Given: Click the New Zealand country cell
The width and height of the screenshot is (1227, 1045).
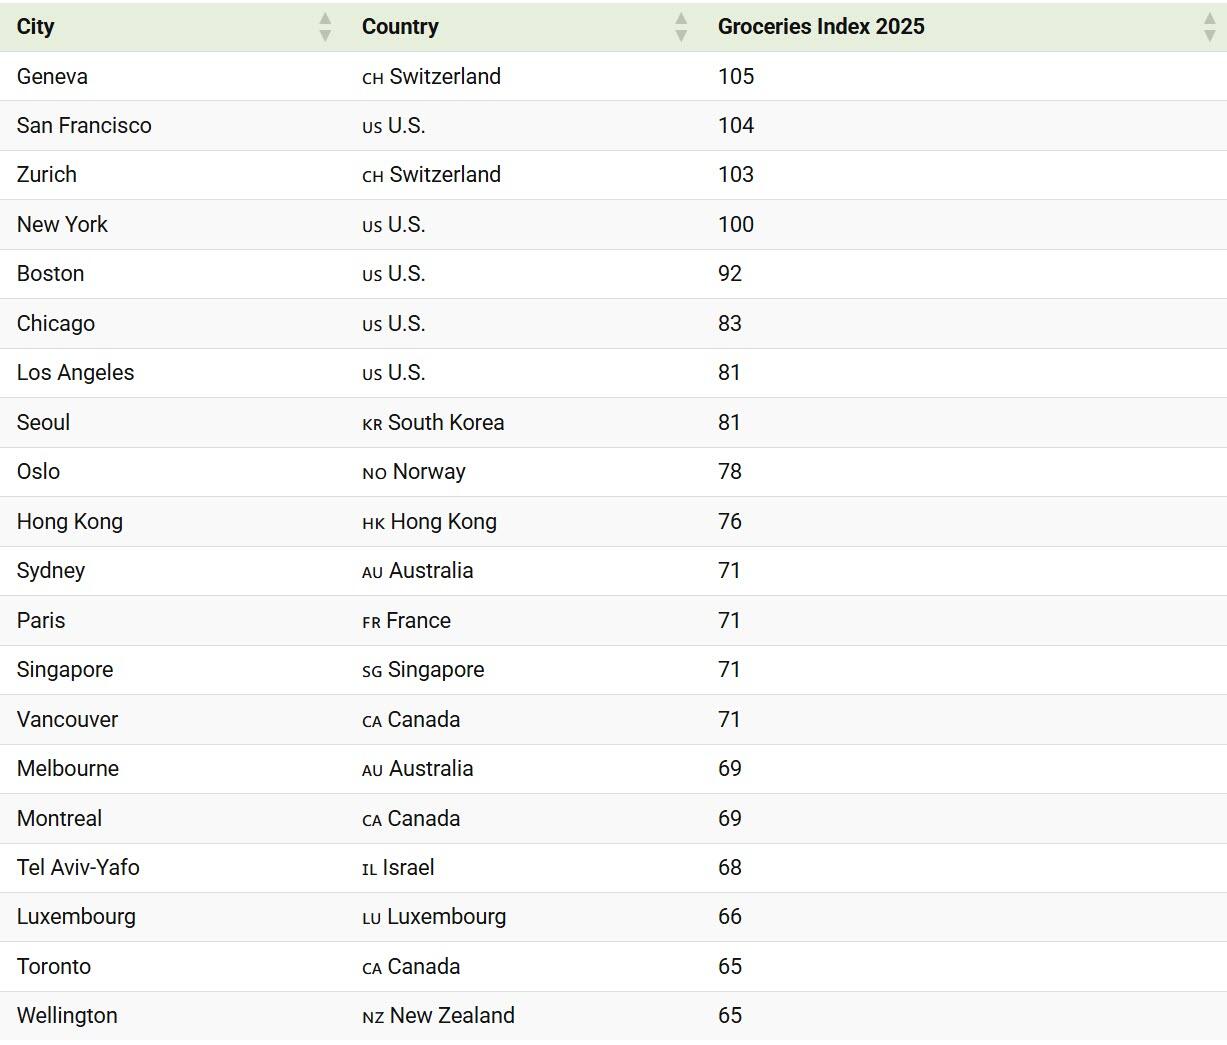Looking at the screenshot, I should coord(451,1016).
